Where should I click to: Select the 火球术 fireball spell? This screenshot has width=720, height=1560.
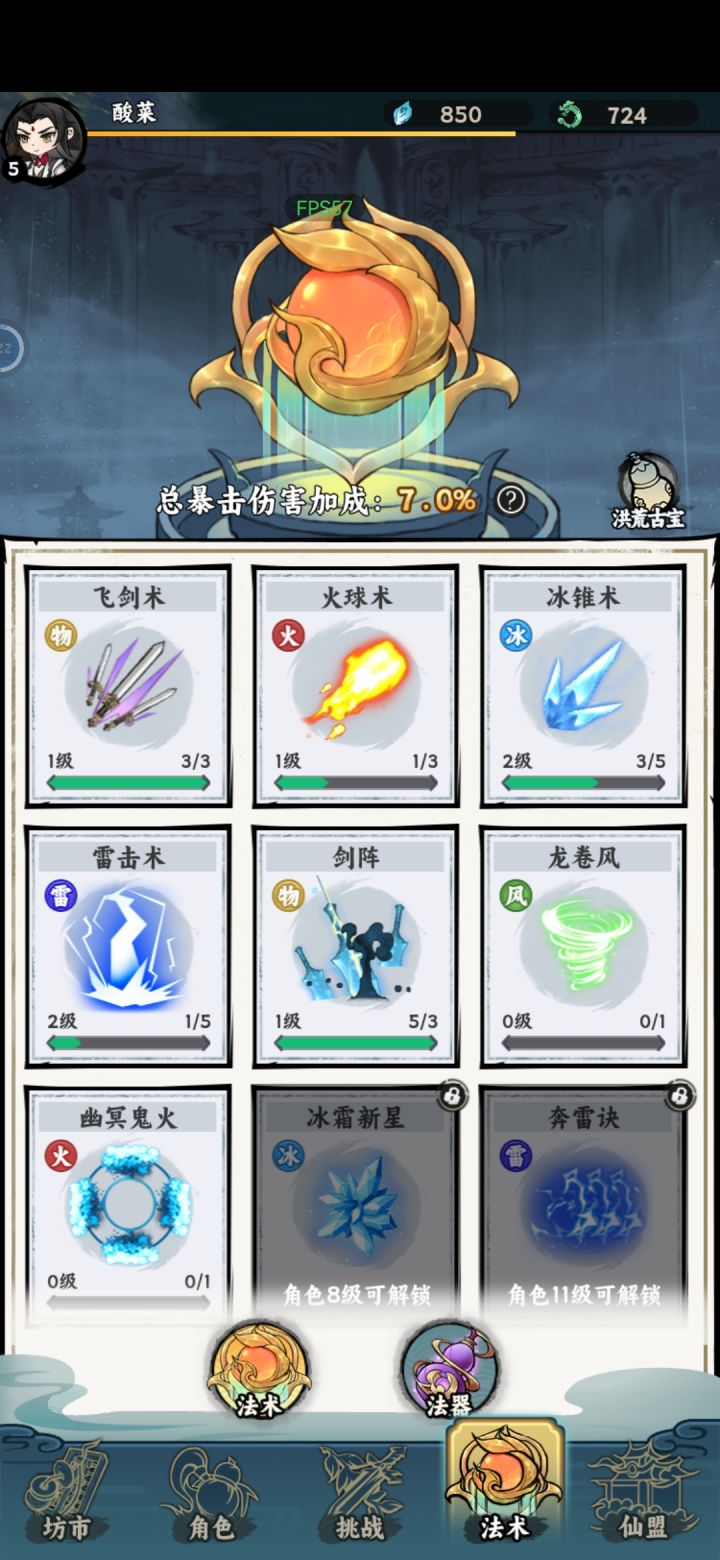355,686
